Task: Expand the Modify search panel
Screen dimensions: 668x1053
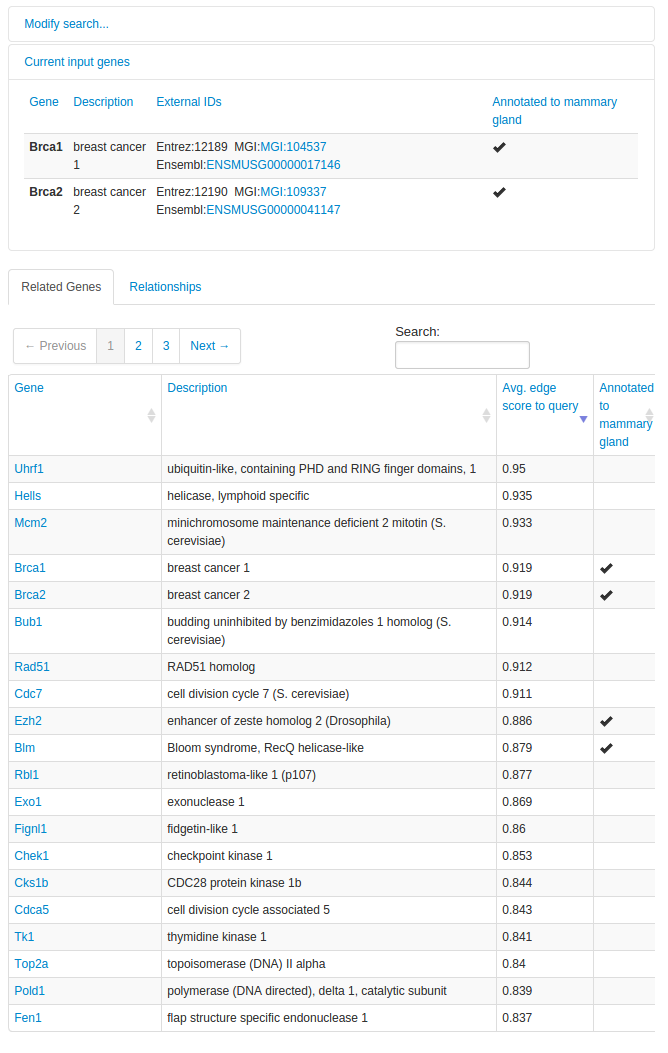Action: [66, 24]
